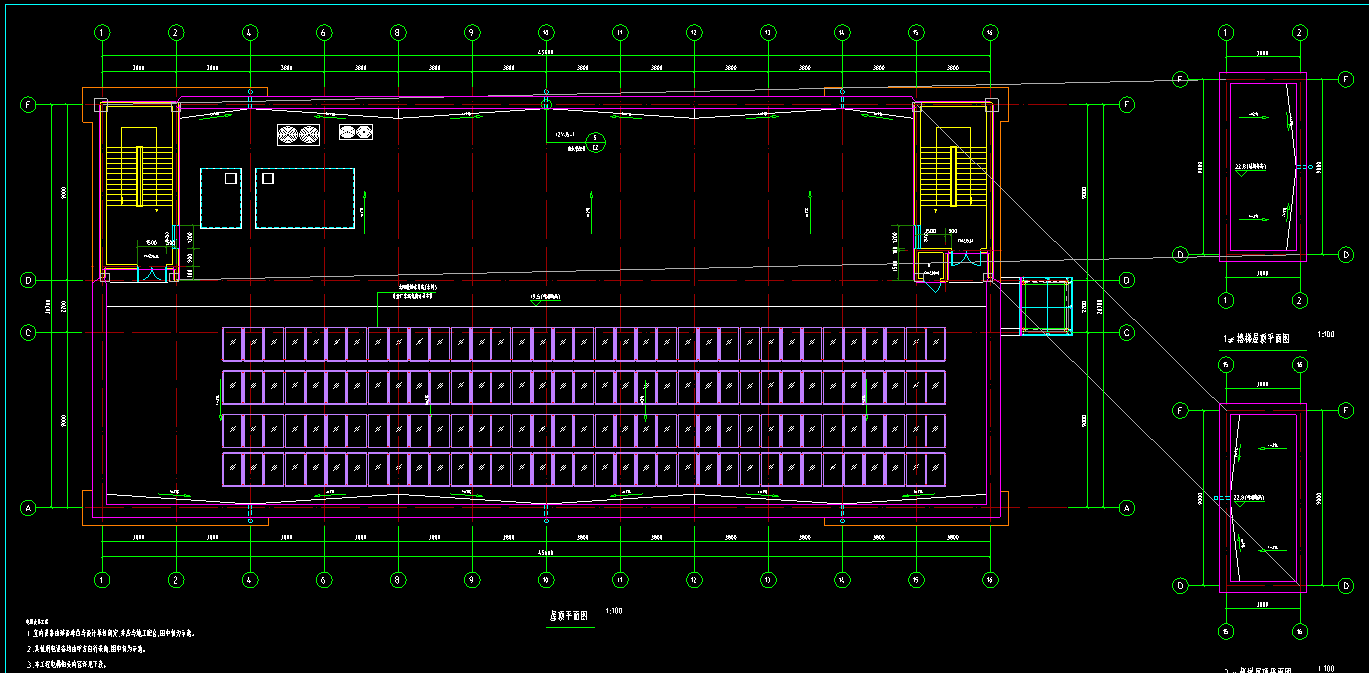
Task: Click the green detail callout circle numbered 5
Action: coord(596,138)
